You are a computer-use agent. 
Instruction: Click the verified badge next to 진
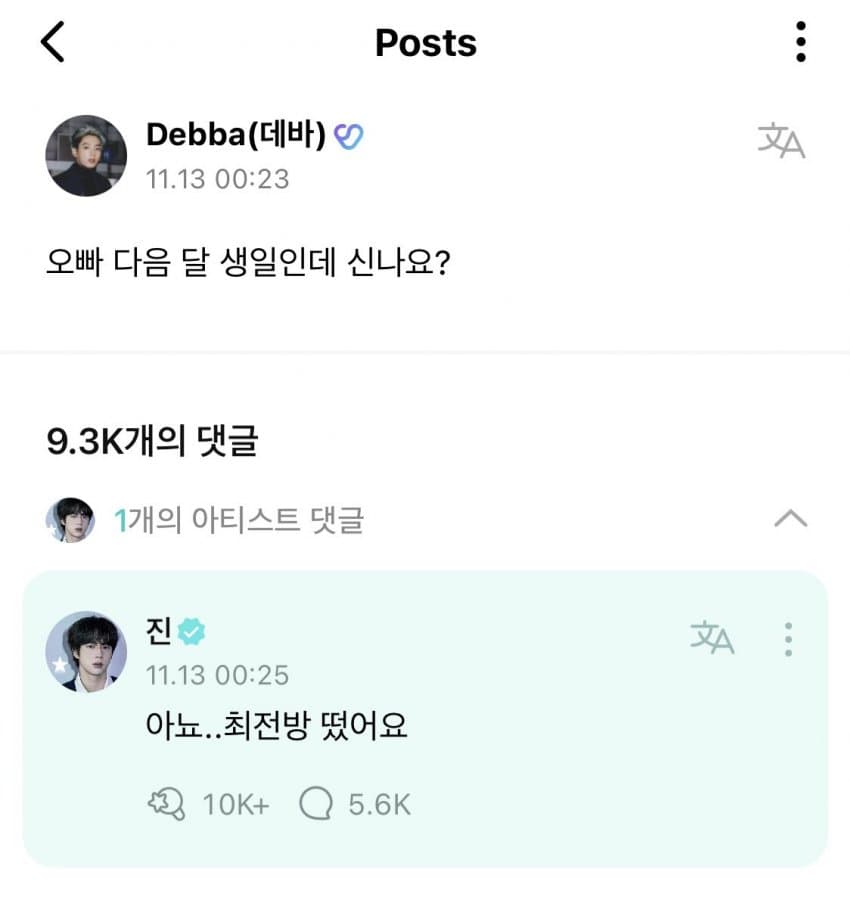(192, 631)
